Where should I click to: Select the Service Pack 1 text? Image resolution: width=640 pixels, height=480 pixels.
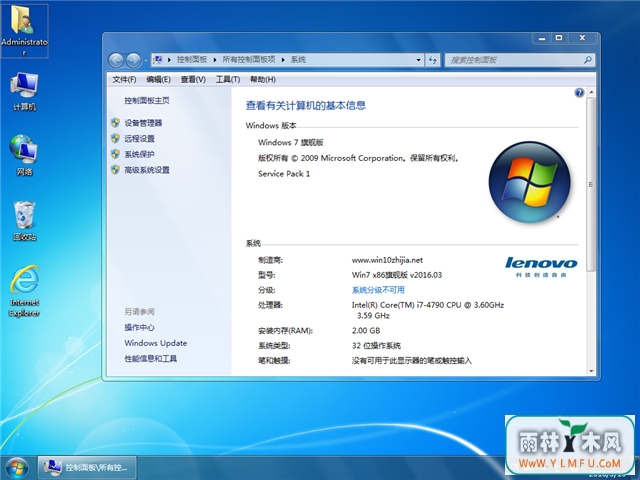click(284, 174)
